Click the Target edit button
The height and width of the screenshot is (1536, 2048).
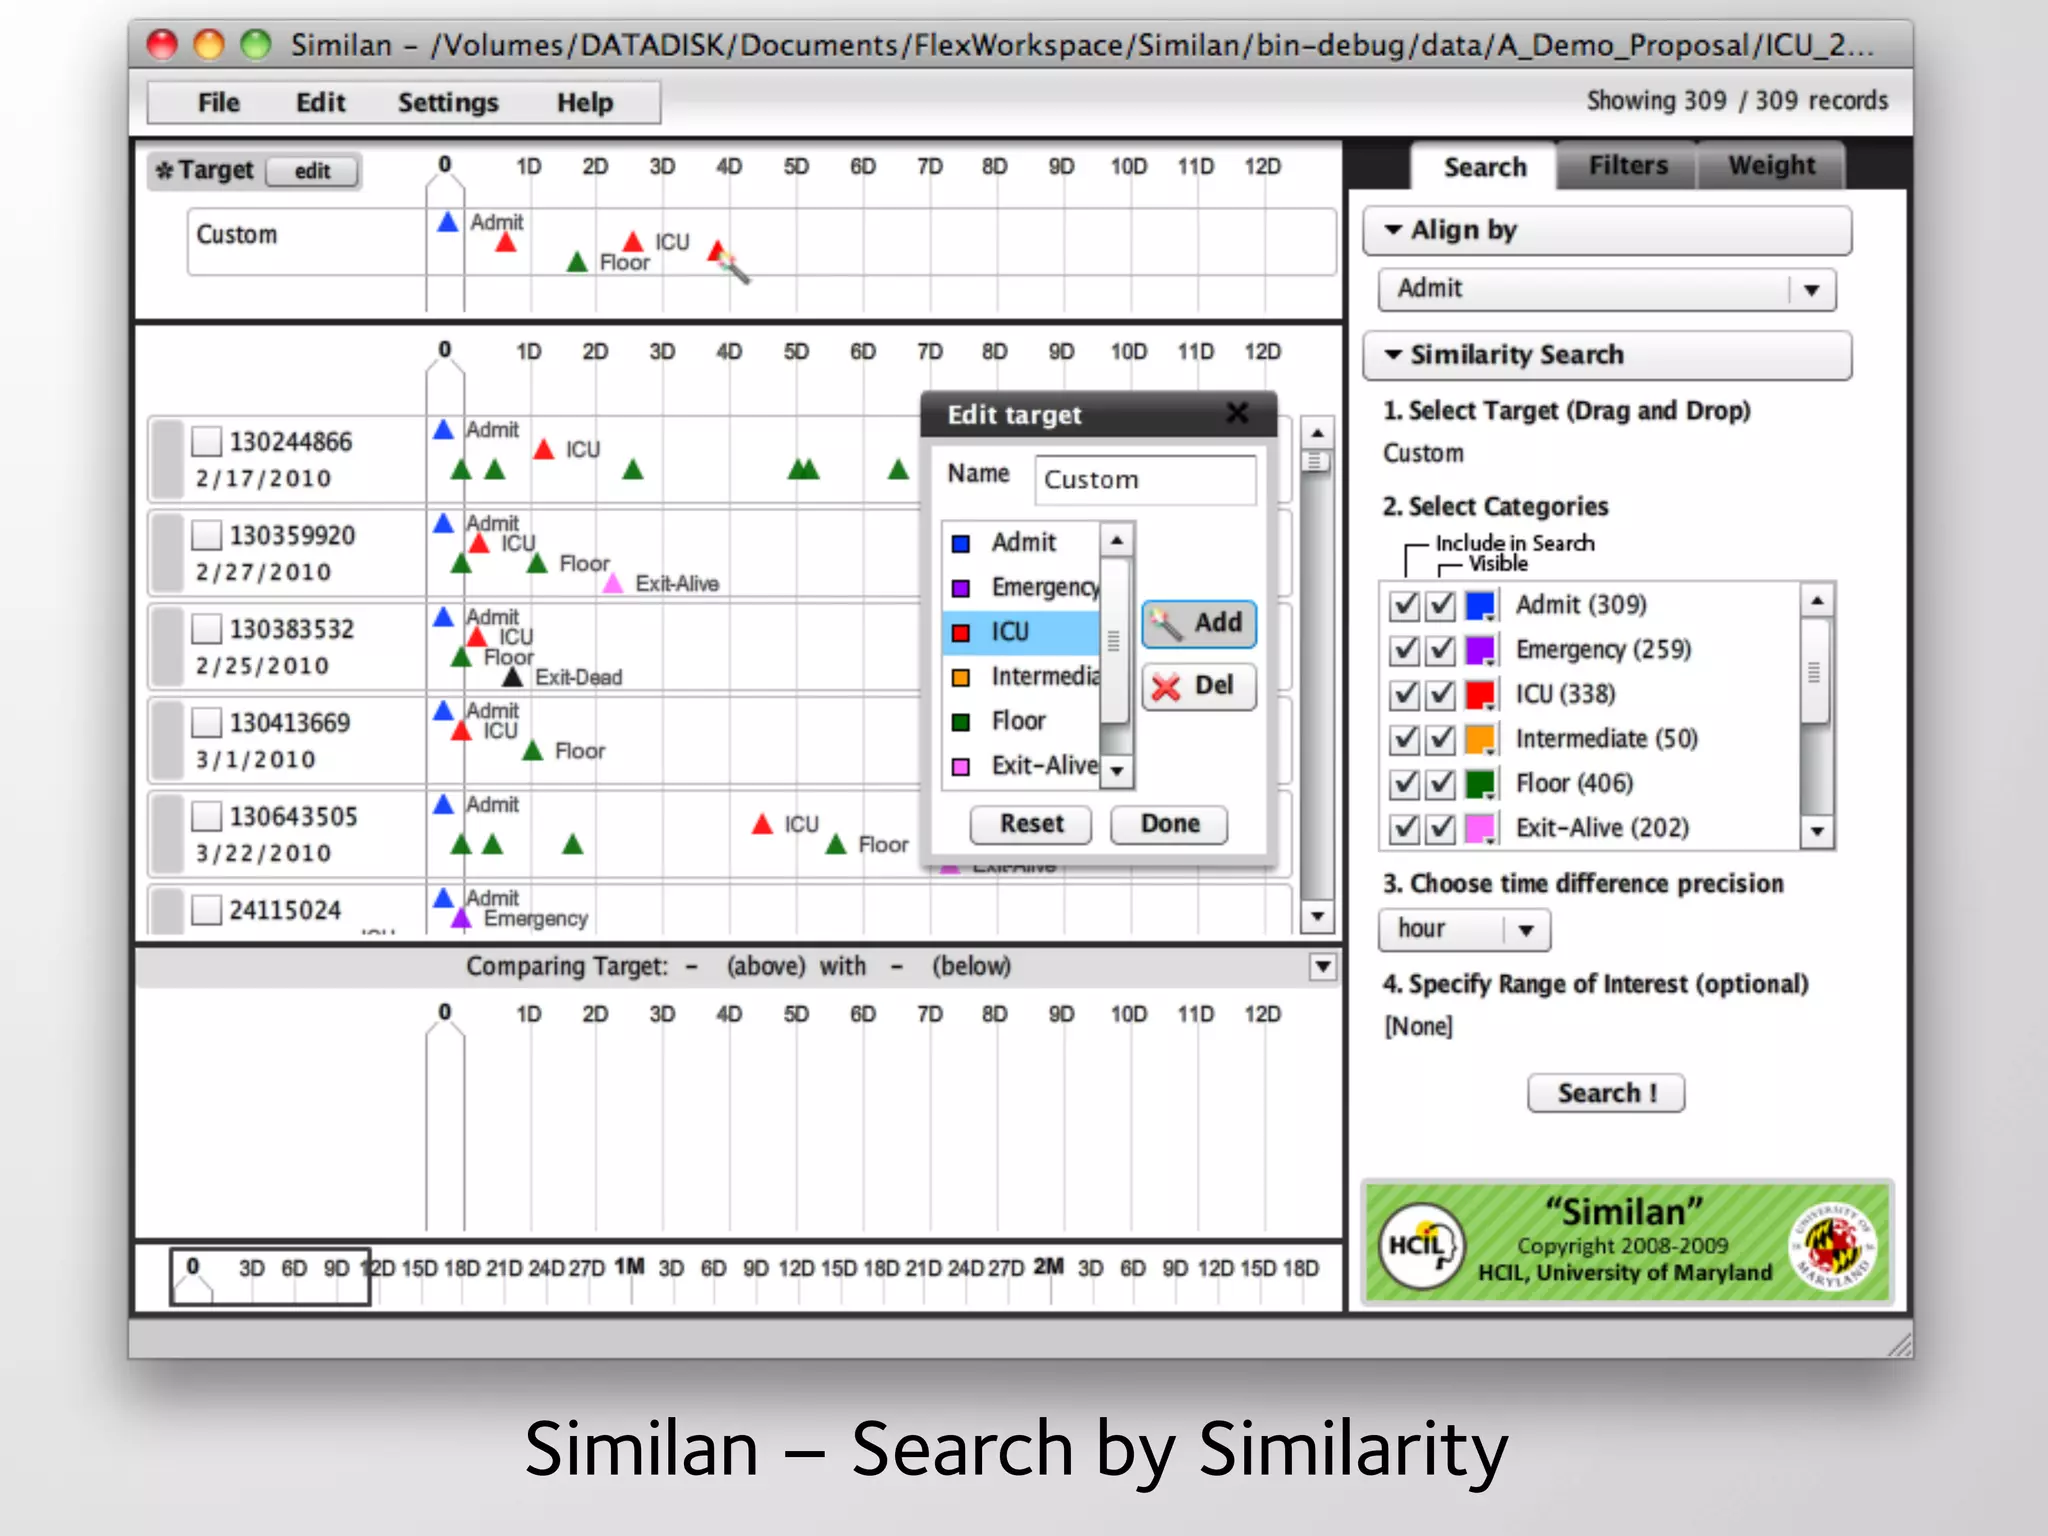coord(312,171)
